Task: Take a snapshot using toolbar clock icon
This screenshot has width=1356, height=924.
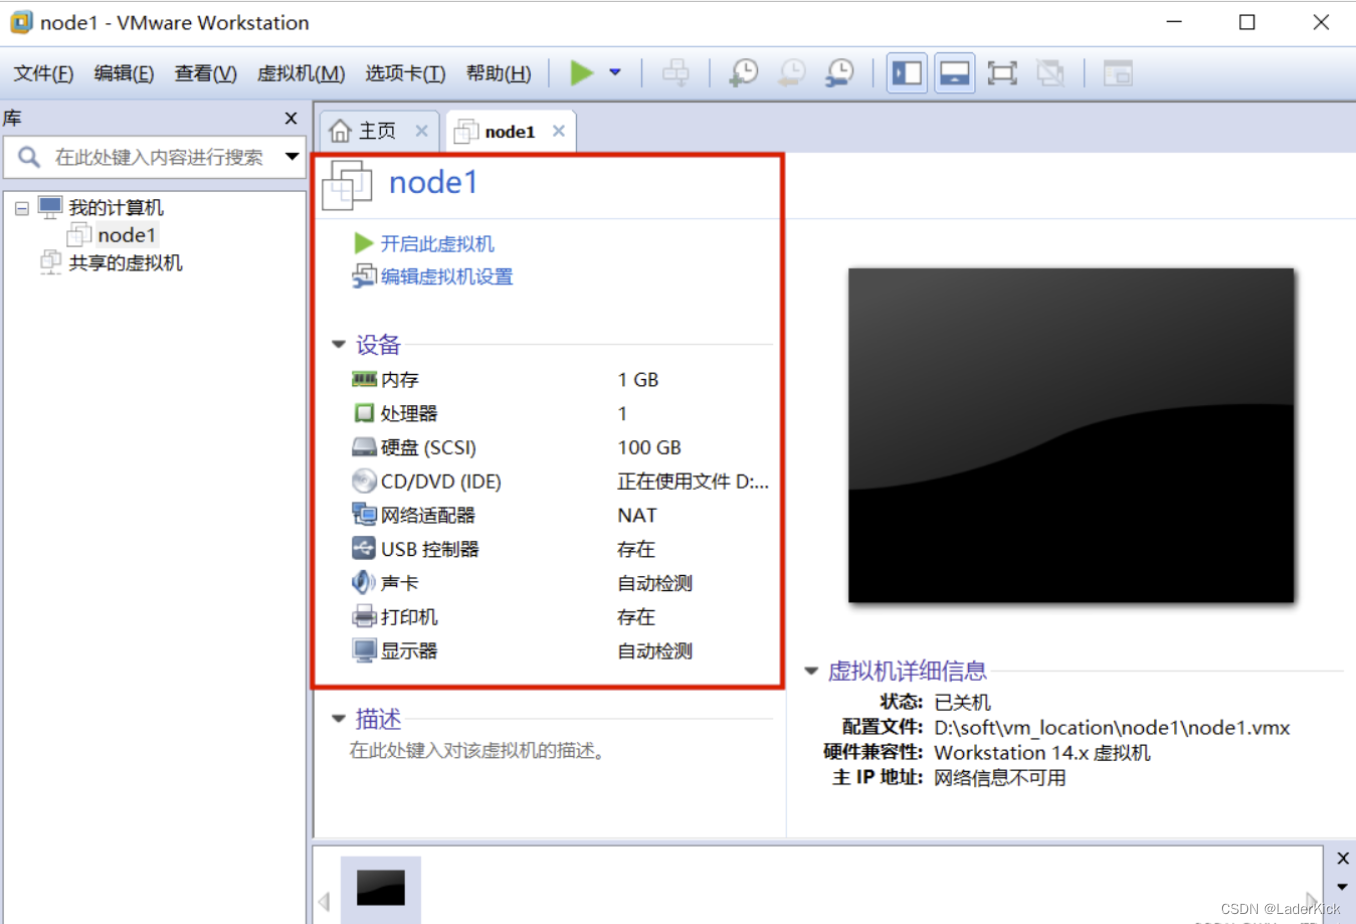Action: [743, 73]
